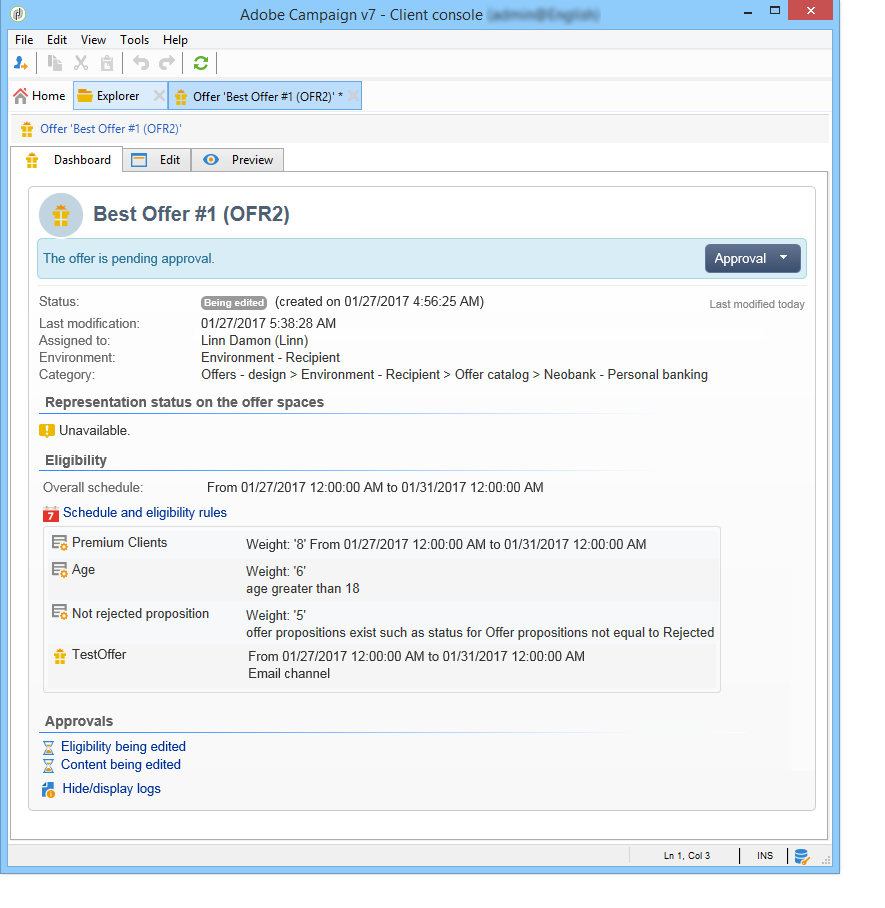The width and height of the screenshot is (885, 908).
Task: Click the TestOffer gift icon
Action: coord(60,656)
